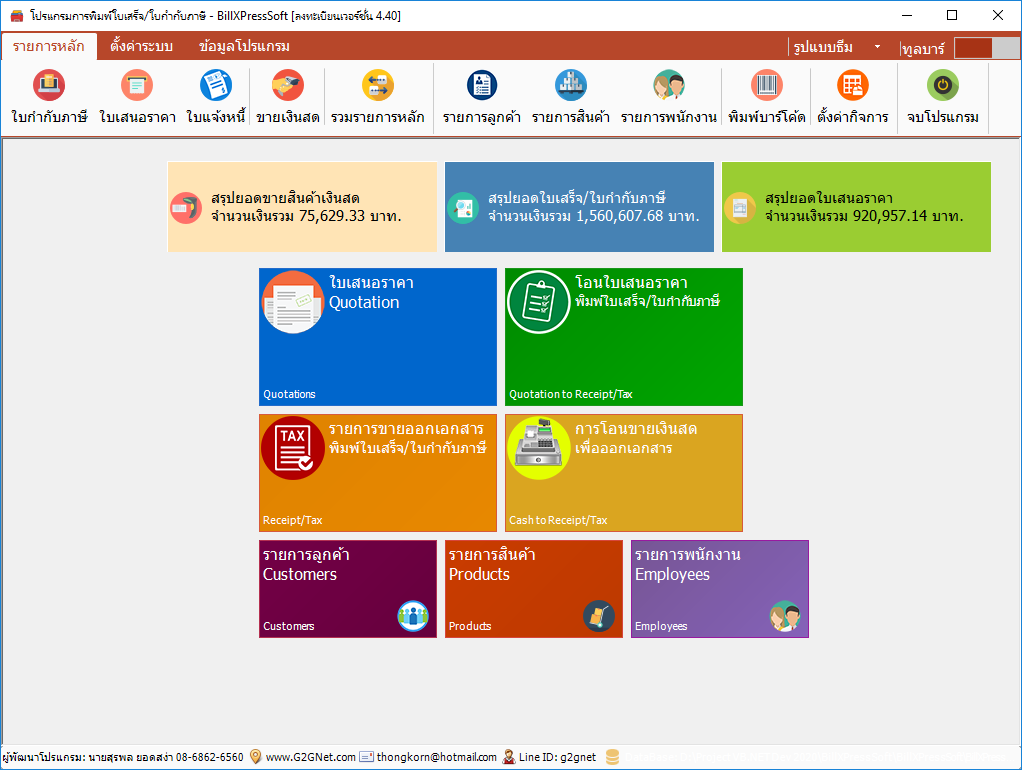
Task: Open the พิมพ์บาร์โค้ด barcode print icon
Action: (x=766, y=85)
